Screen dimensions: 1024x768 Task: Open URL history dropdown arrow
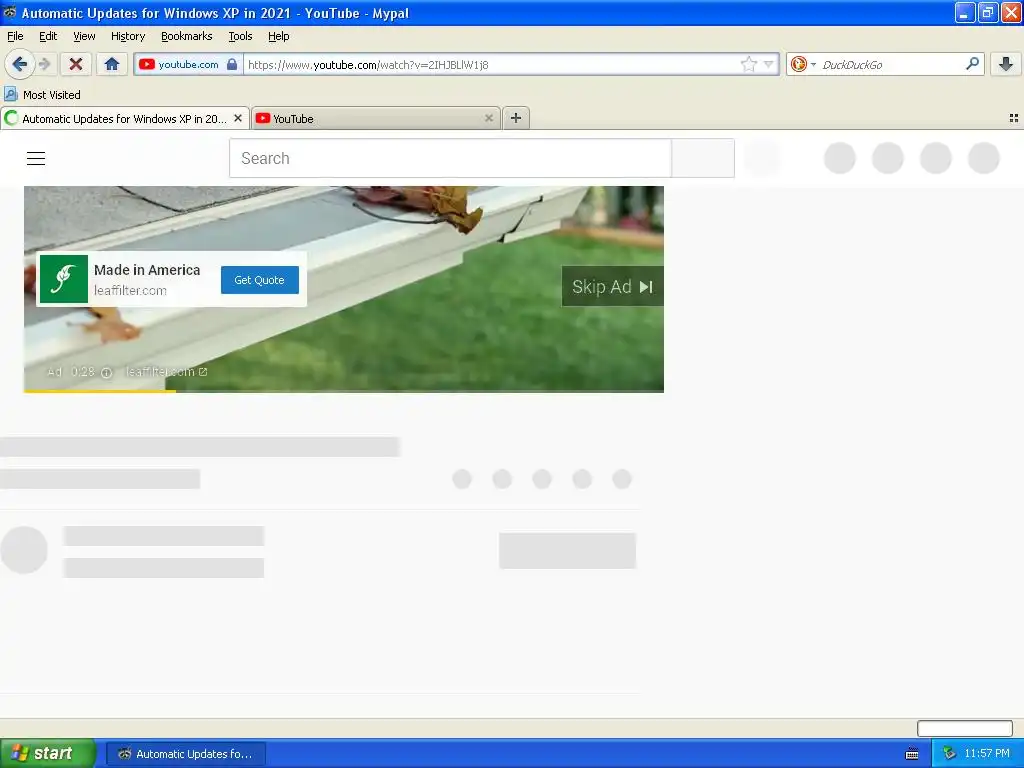click(x=769, y=64)
